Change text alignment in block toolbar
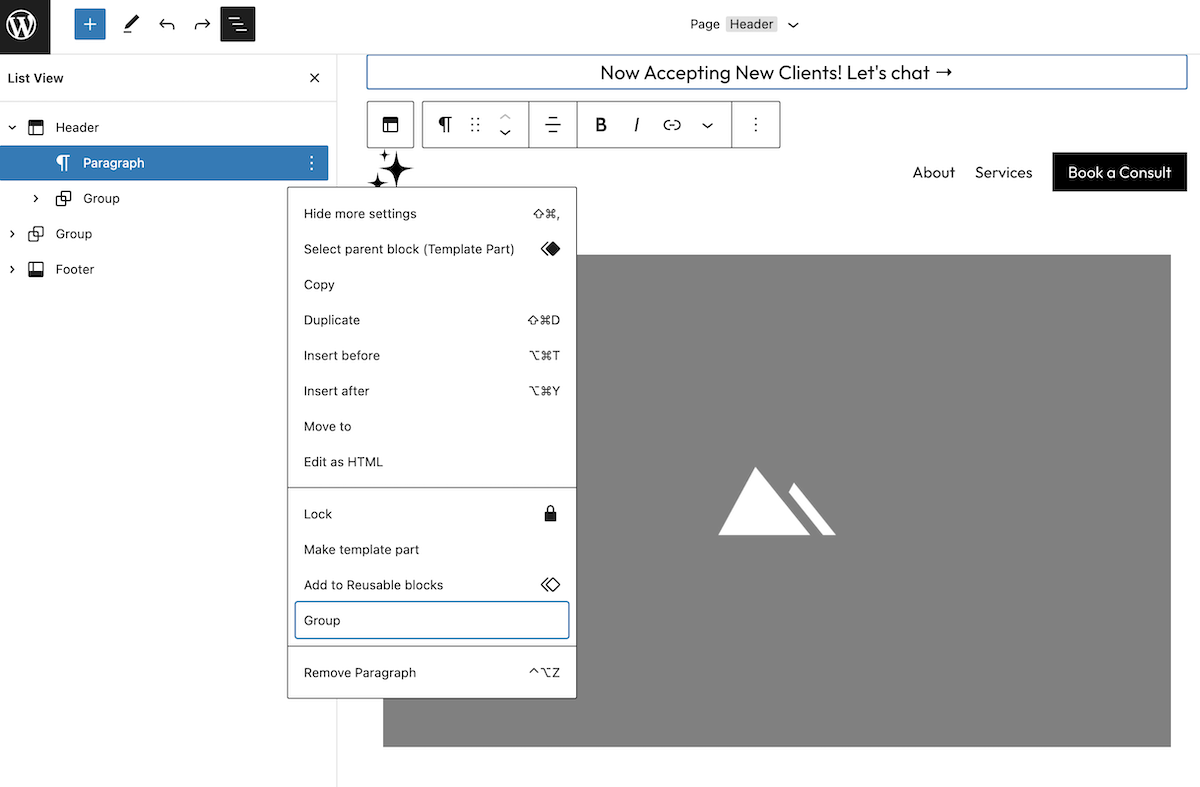The image size is (1200, 787). tap(553, 125)
